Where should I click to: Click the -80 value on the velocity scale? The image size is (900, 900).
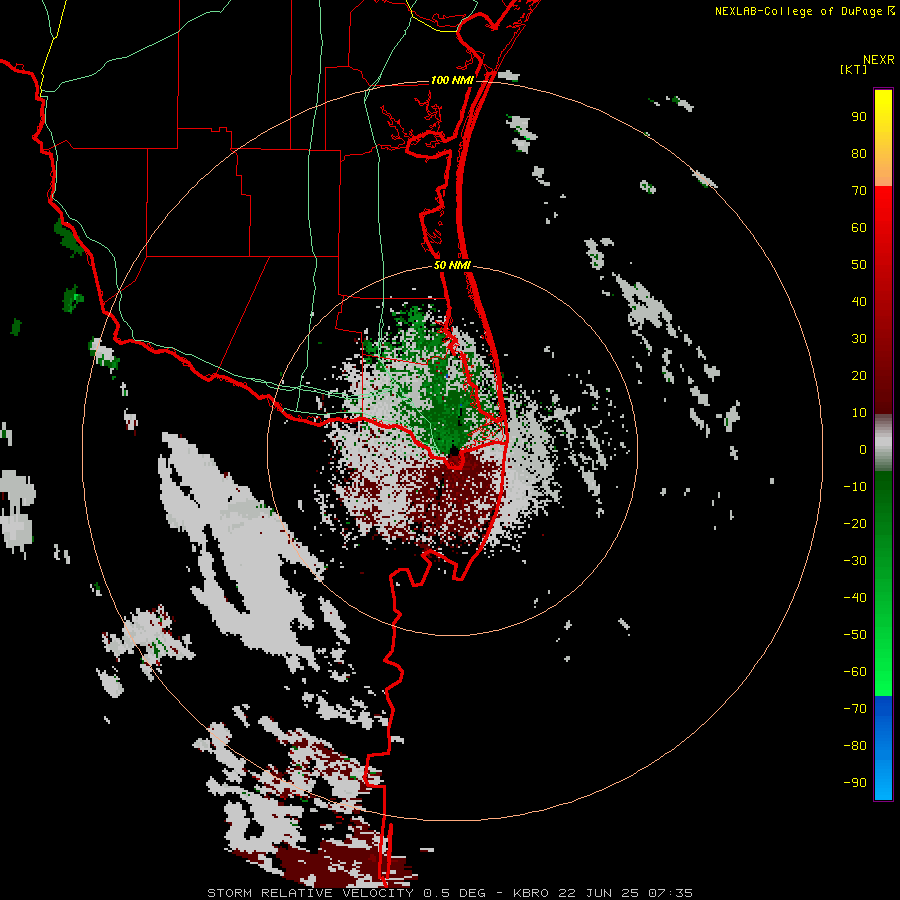855,746
